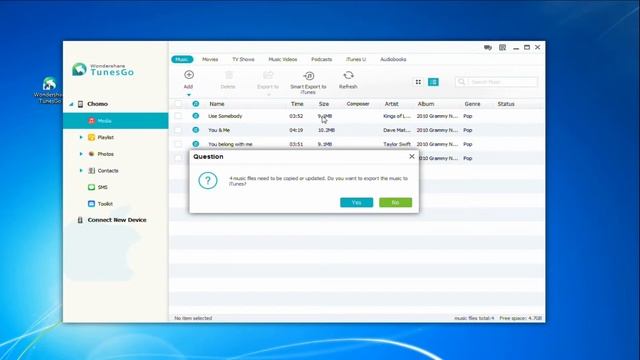Image resolution: width=640 pixels, height=360 pixels.
Task: Click the Add music icon
Action: 189,75
